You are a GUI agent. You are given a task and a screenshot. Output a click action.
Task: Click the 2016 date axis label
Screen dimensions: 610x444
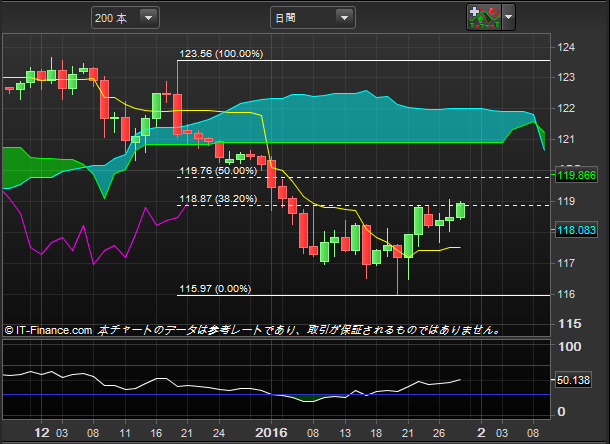(271, 433)
